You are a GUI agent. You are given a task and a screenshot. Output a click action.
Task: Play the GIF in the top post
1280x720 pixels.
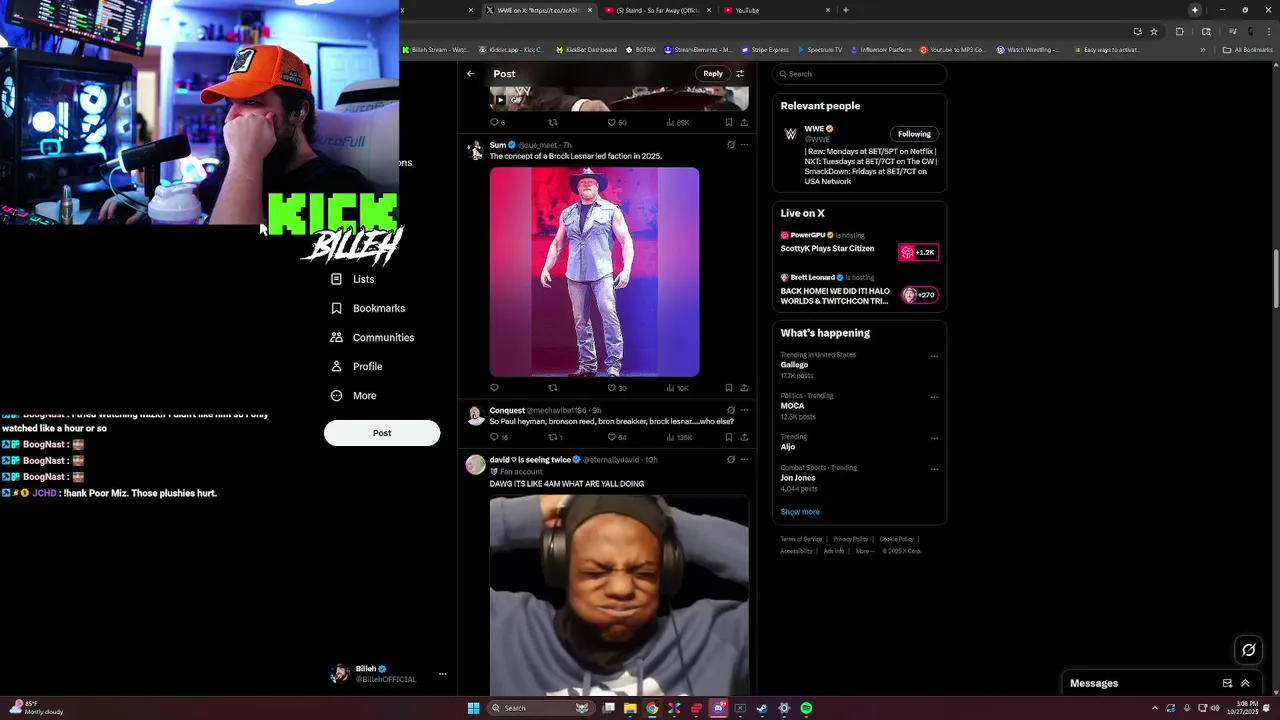pos(501,100)
